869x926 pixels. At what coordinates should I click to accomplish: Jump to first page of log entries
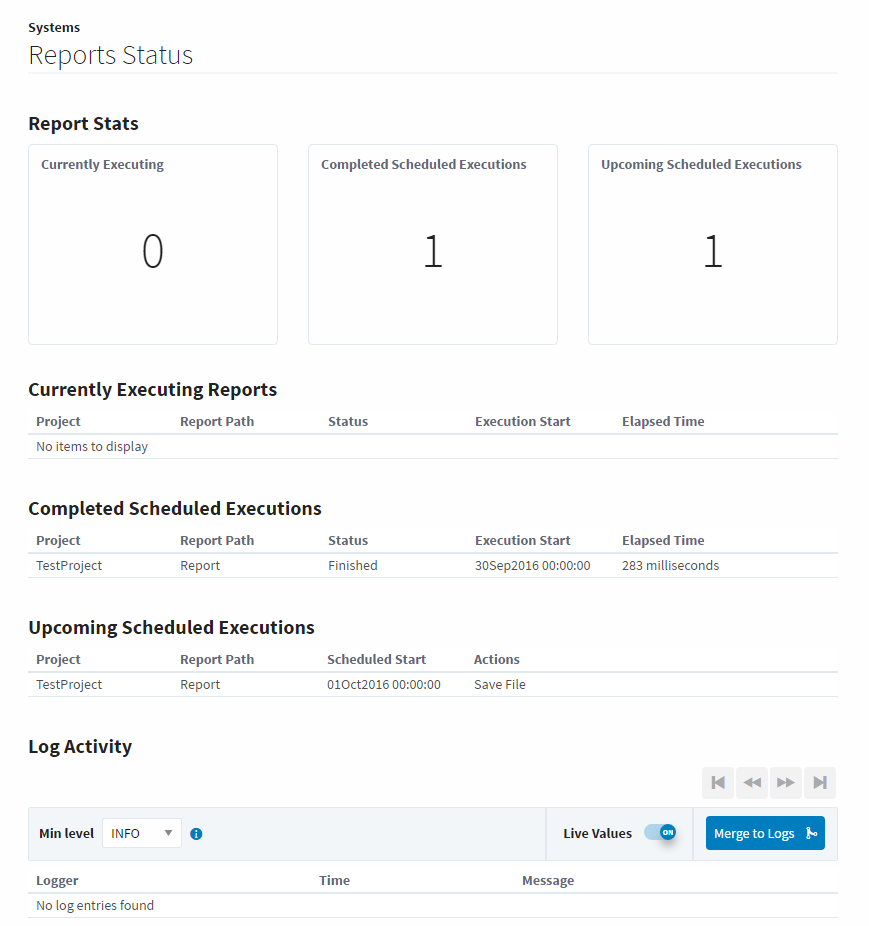pyautogui.click(x=718, y=783)
